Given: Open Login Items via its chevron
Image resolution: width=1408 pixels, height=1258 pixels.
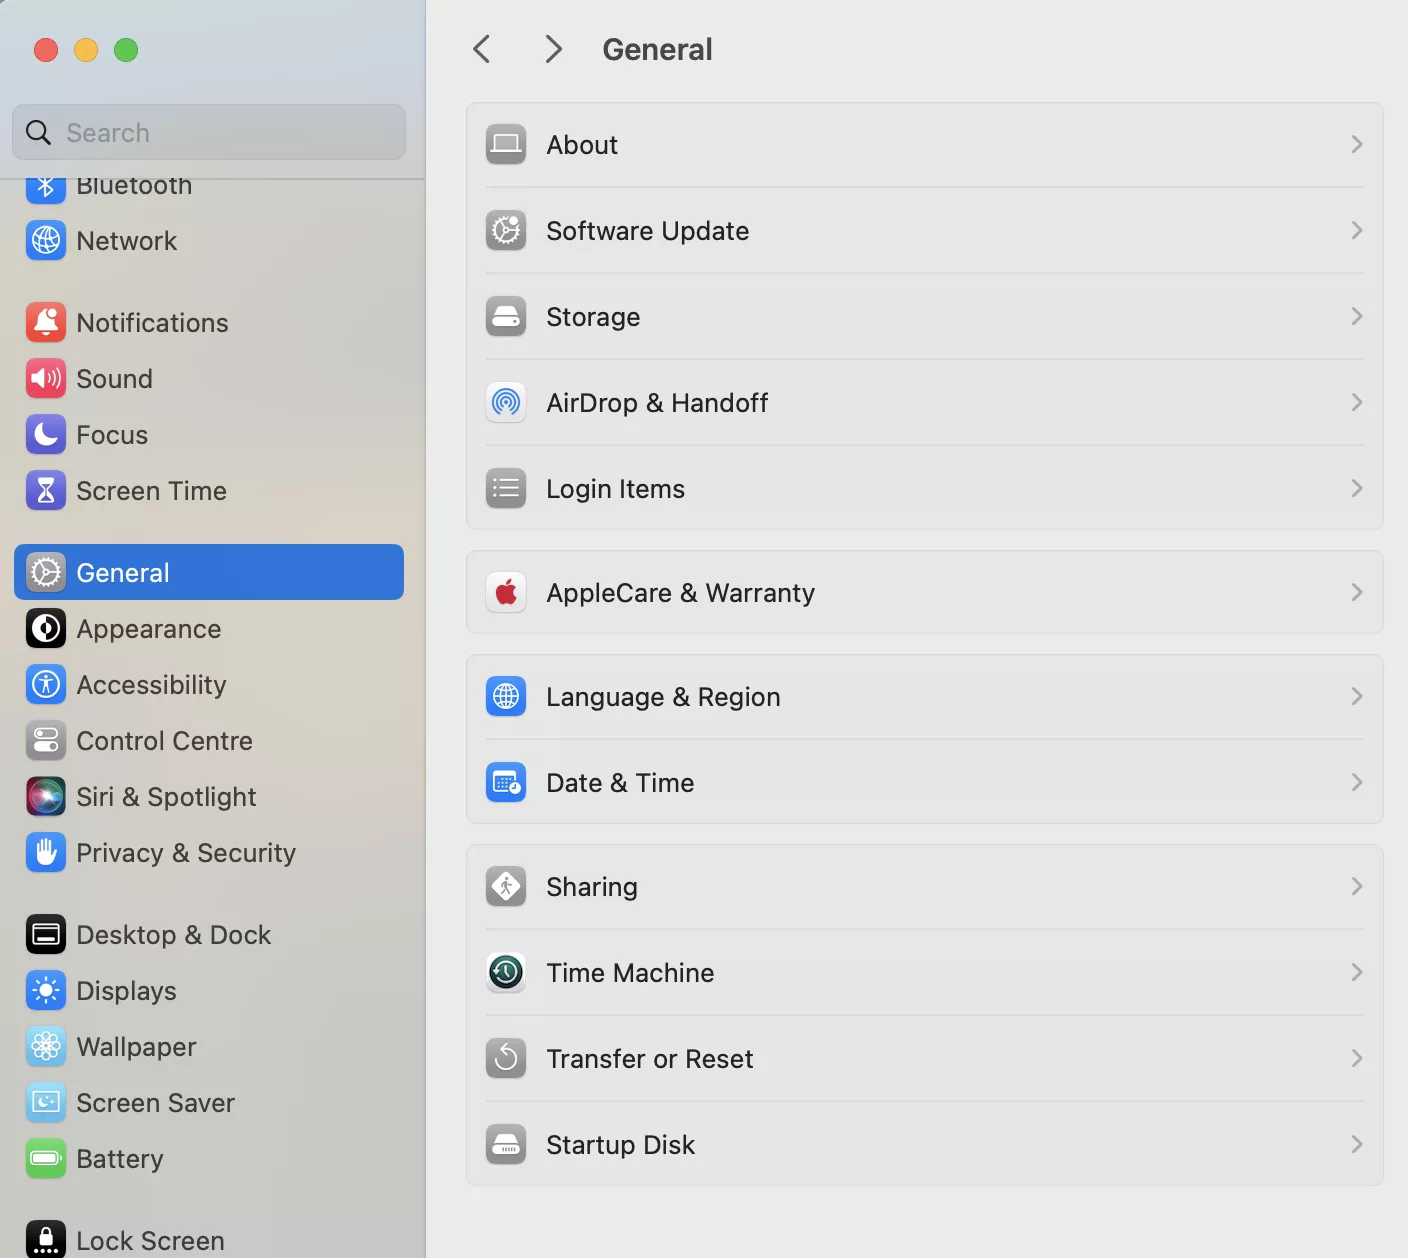Looking at the screenshot, I should pyautogui.click(x=1356, y=488).
